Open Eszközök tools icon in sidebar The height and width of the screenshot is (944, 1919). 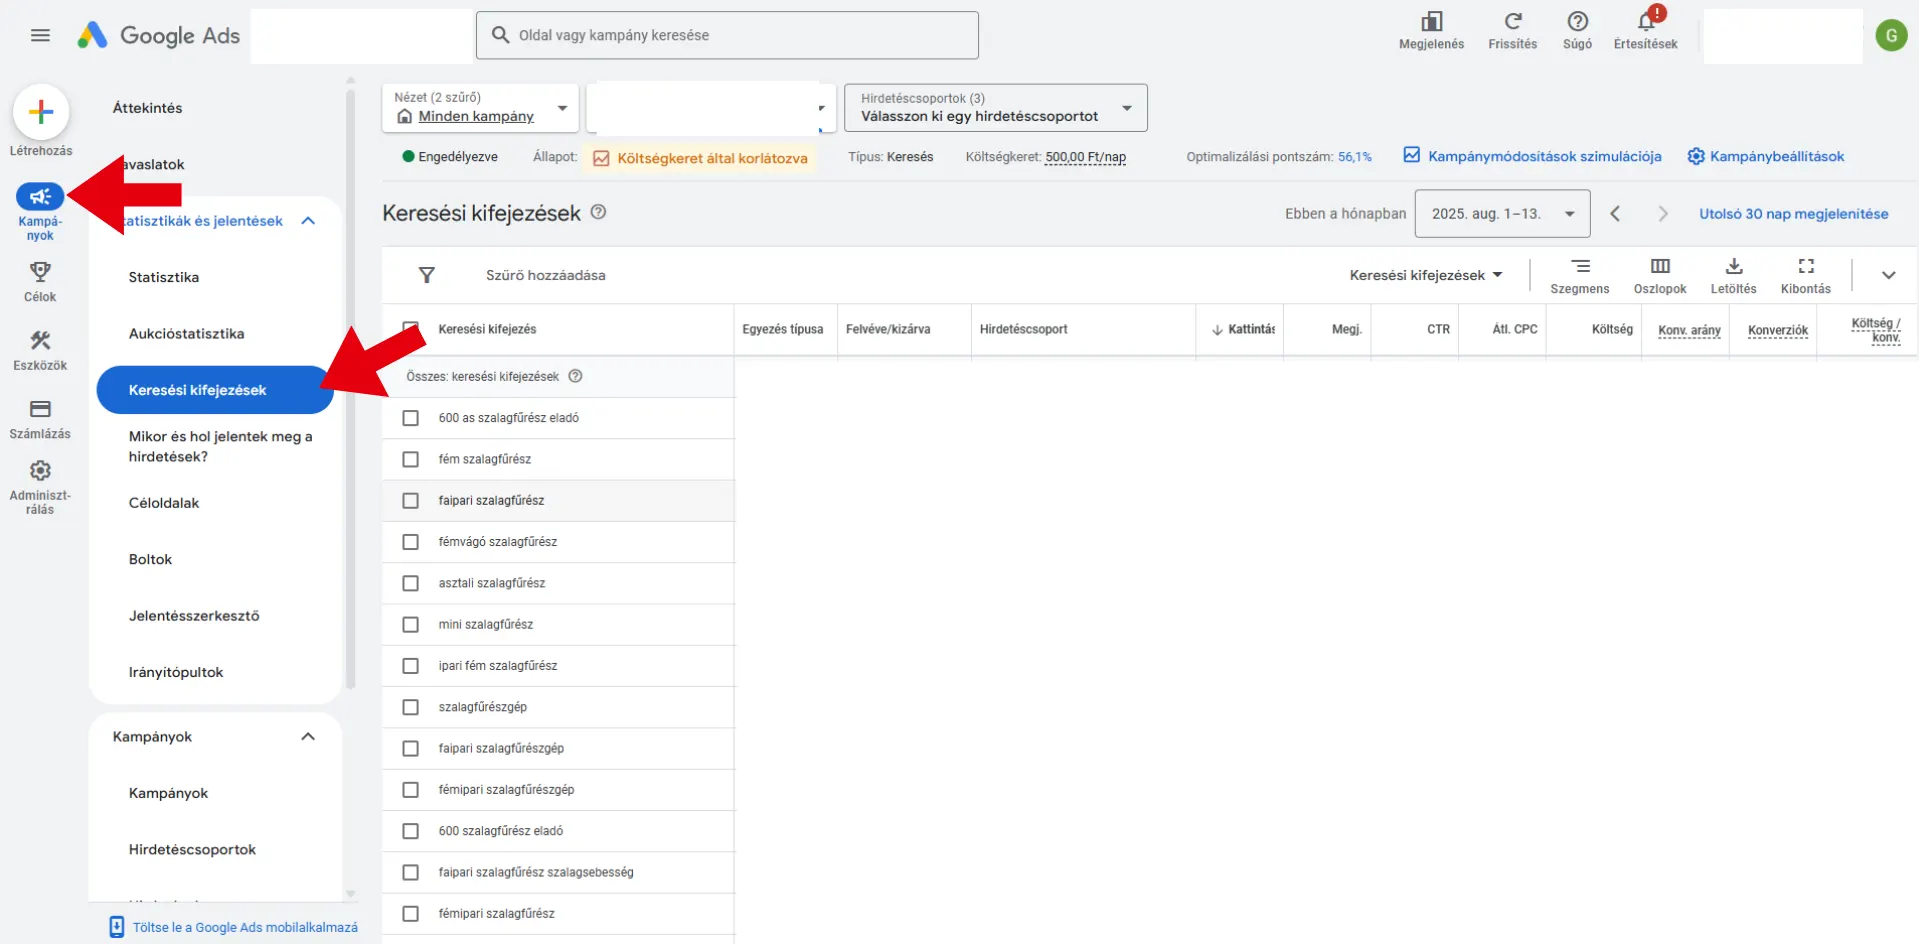40,341
